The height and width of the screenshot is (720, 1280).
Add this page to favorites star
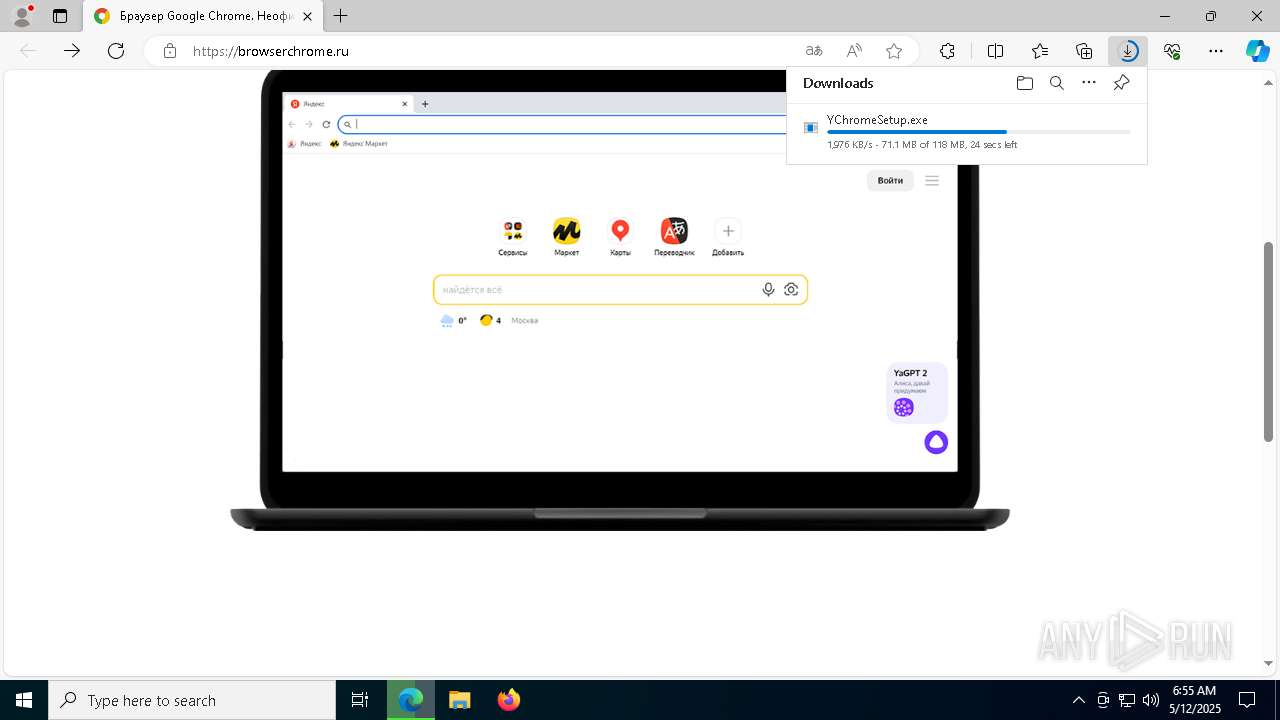pyautogui.click(x=894, y=51)
